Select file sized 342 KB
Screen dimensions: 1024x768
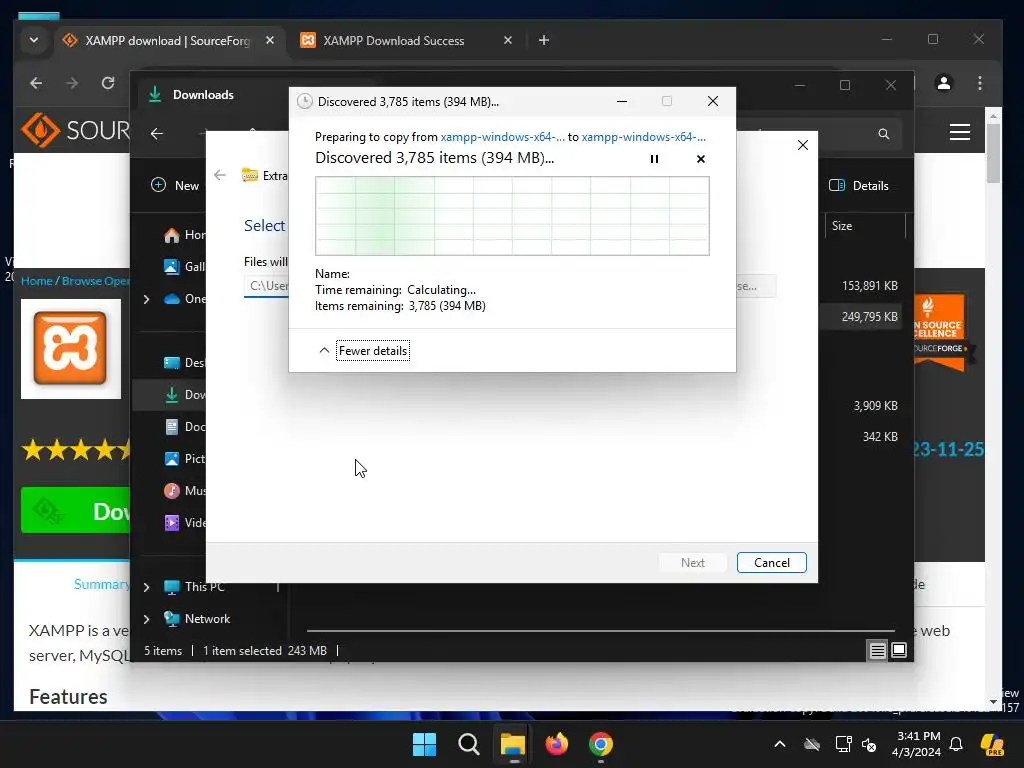click(x=880, y=436)
